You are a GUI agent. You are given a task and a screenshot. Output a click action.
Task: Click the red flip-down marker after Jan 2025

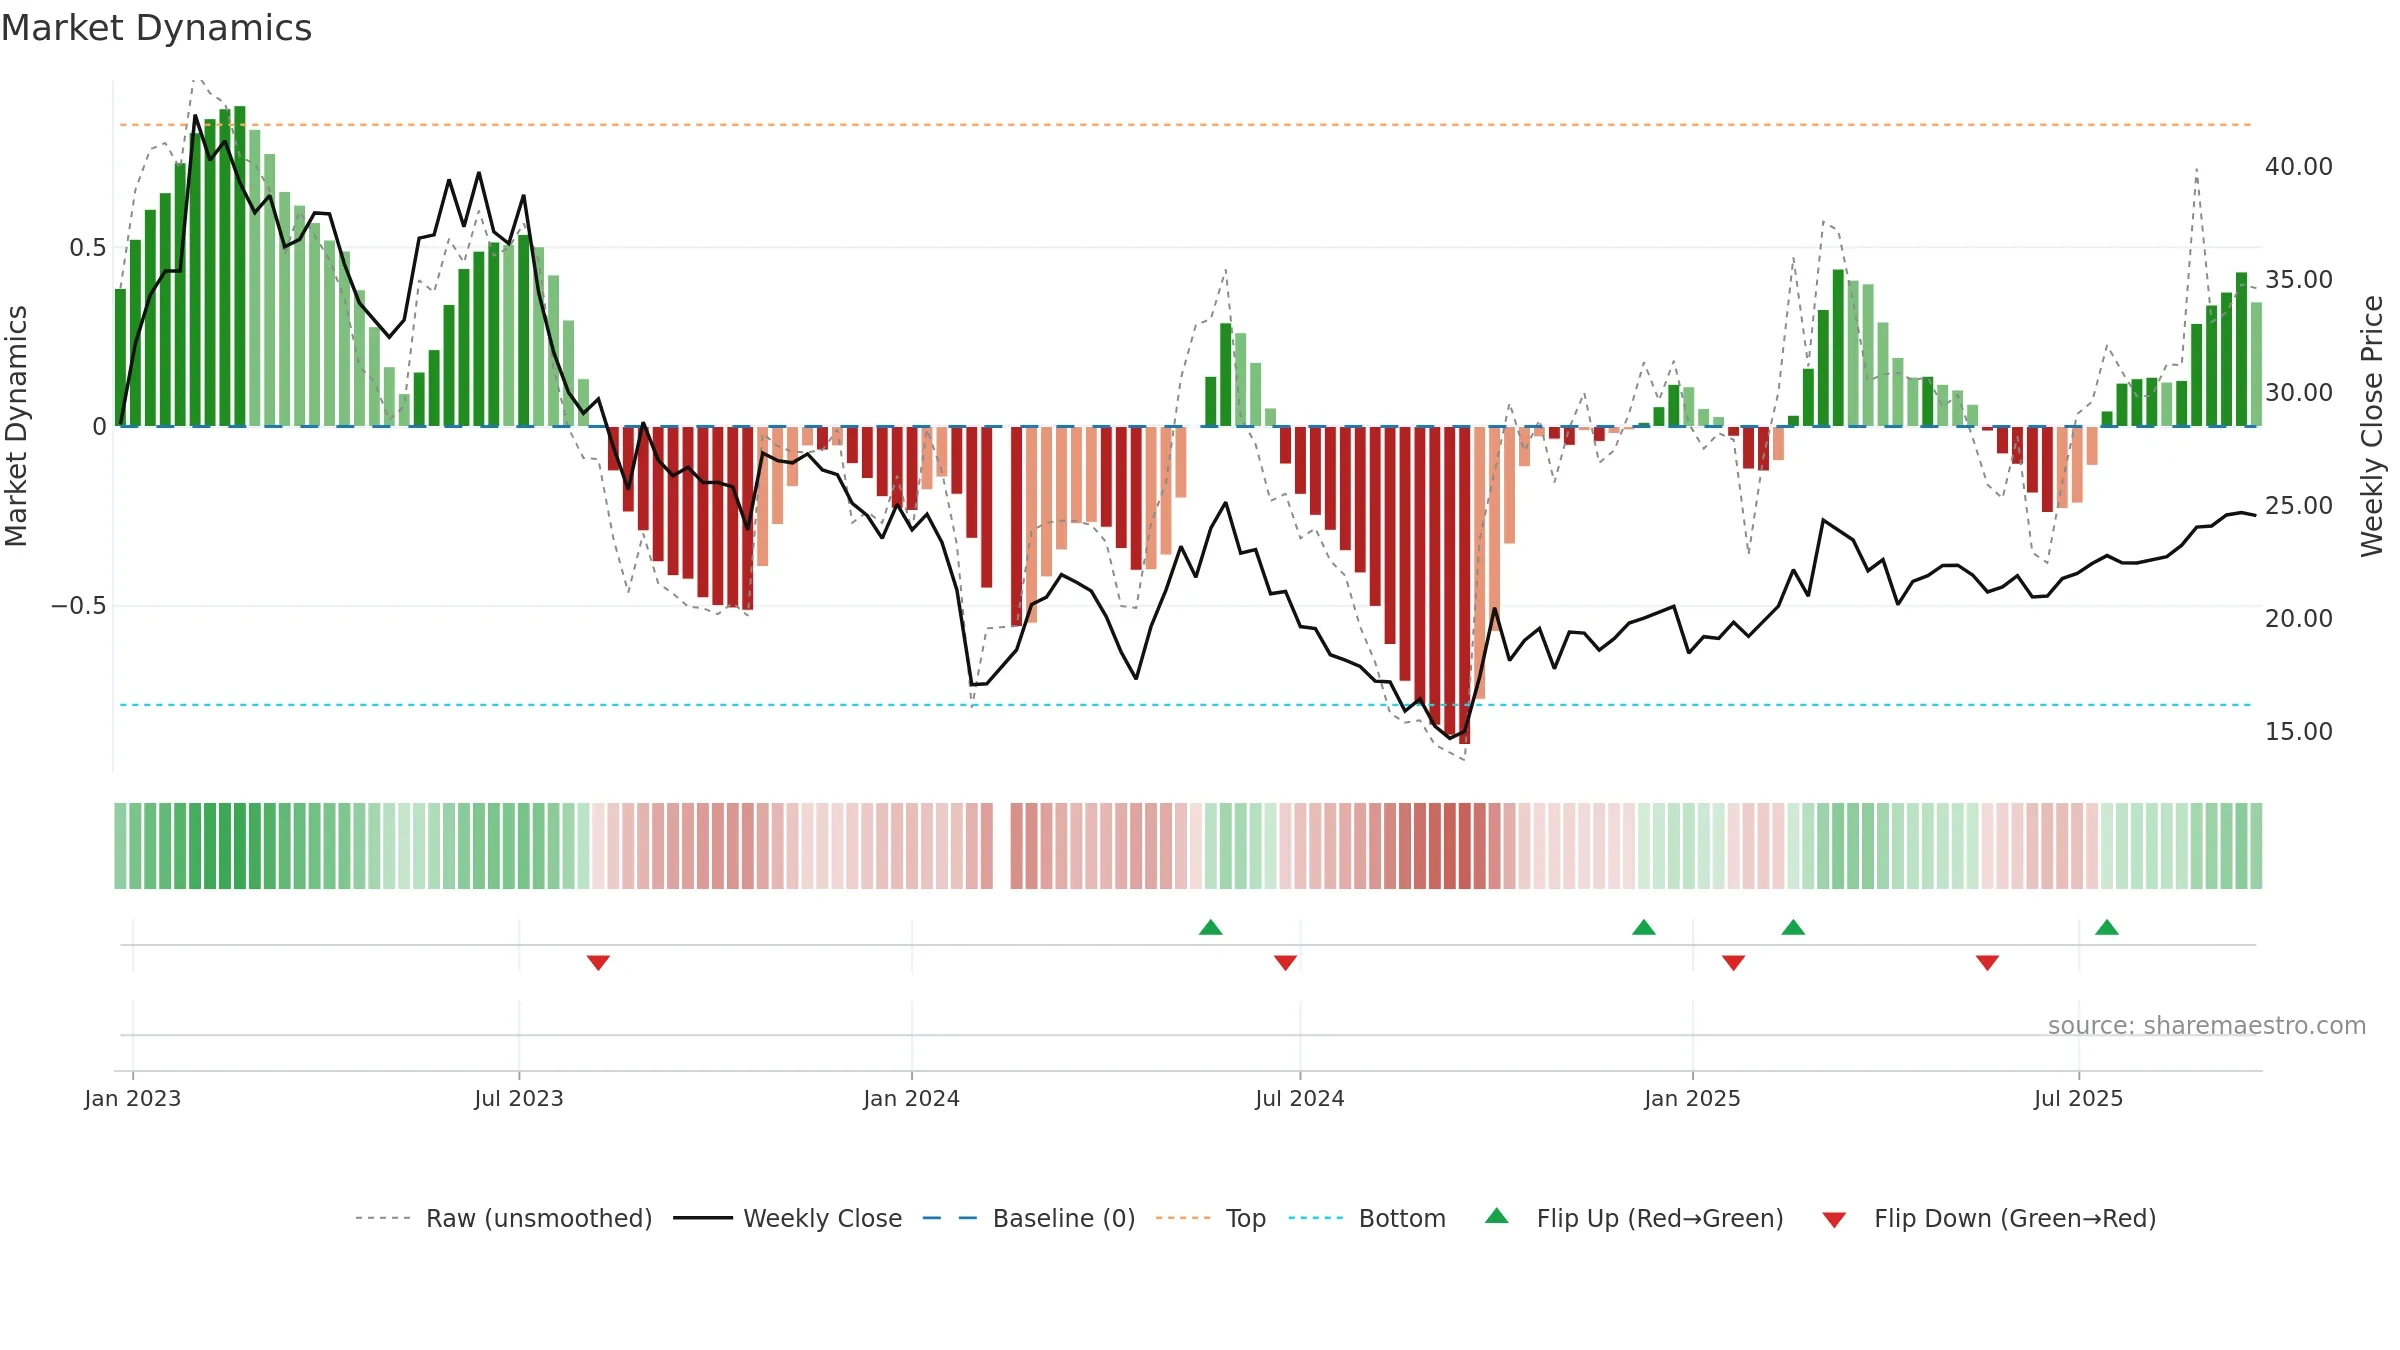1734,962
